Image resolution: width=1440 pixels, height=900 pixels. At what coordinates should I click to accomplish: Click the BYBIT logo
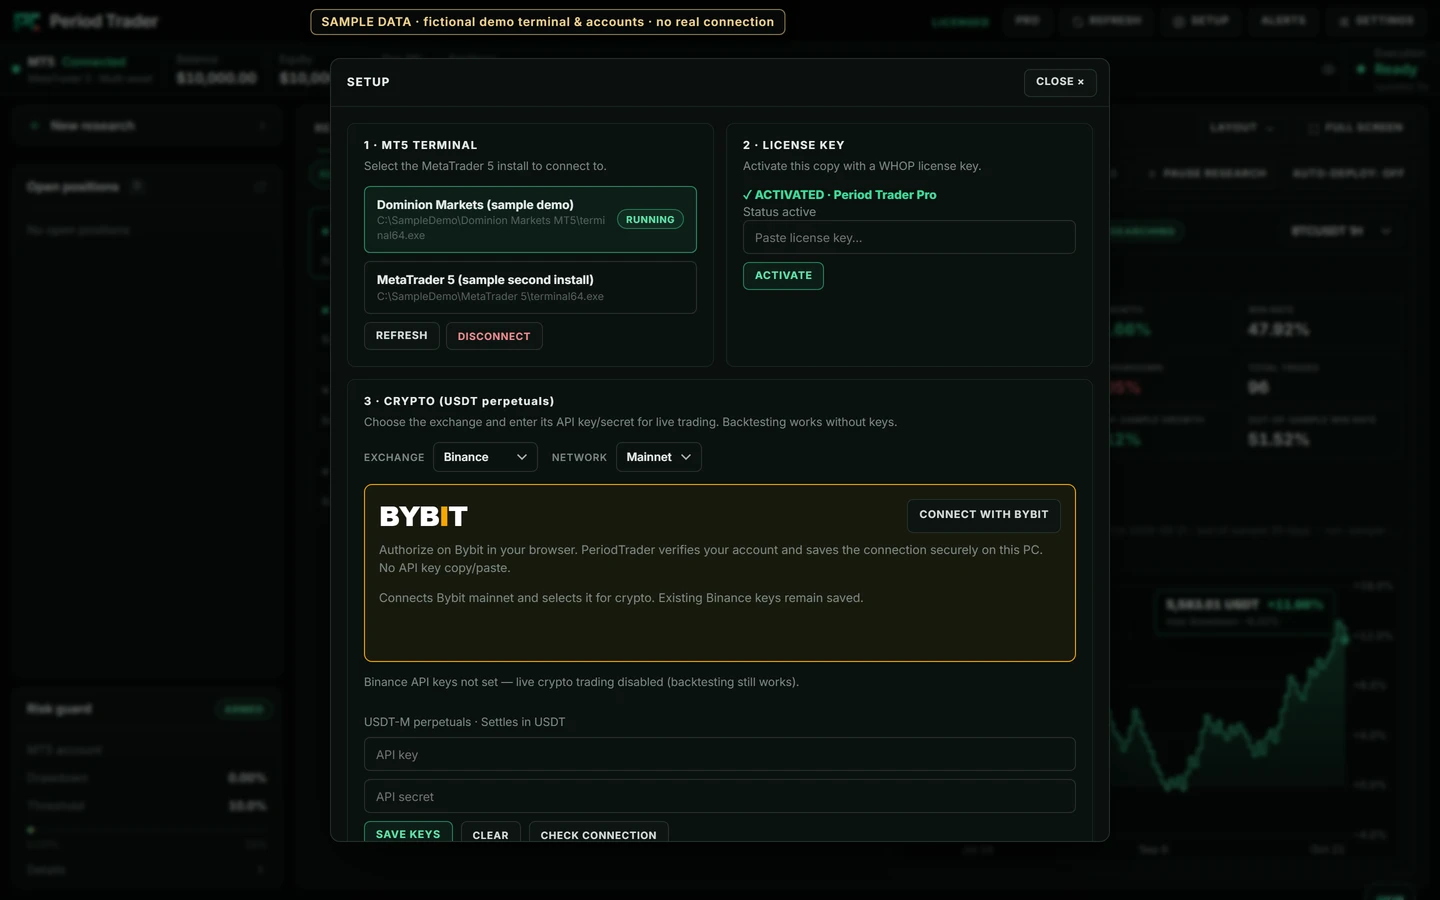coord(423,516)
